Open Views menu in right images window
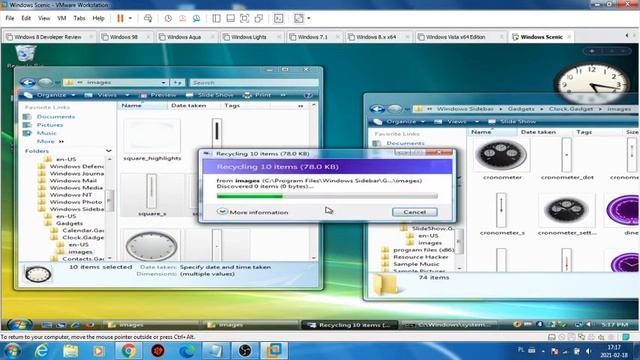Viewport: 640px width, 360px height. coord(457,122)
